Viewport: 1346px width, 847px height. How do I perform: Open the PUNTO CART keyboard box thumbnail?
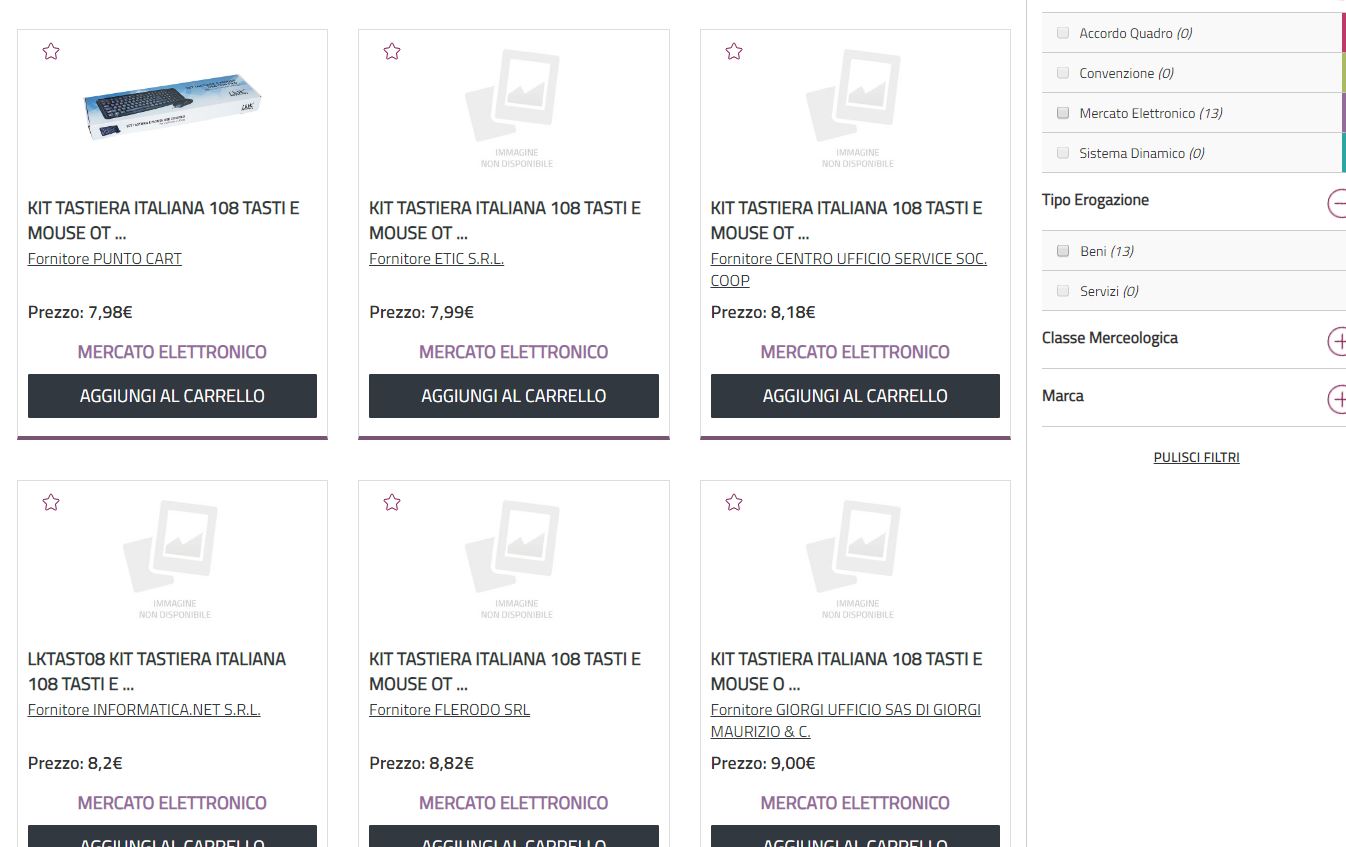click(173, 106)
